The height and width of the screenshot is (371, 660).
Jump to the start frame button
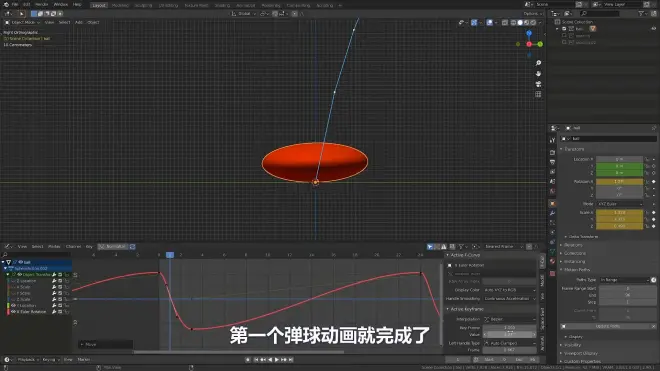click(256, 360)
